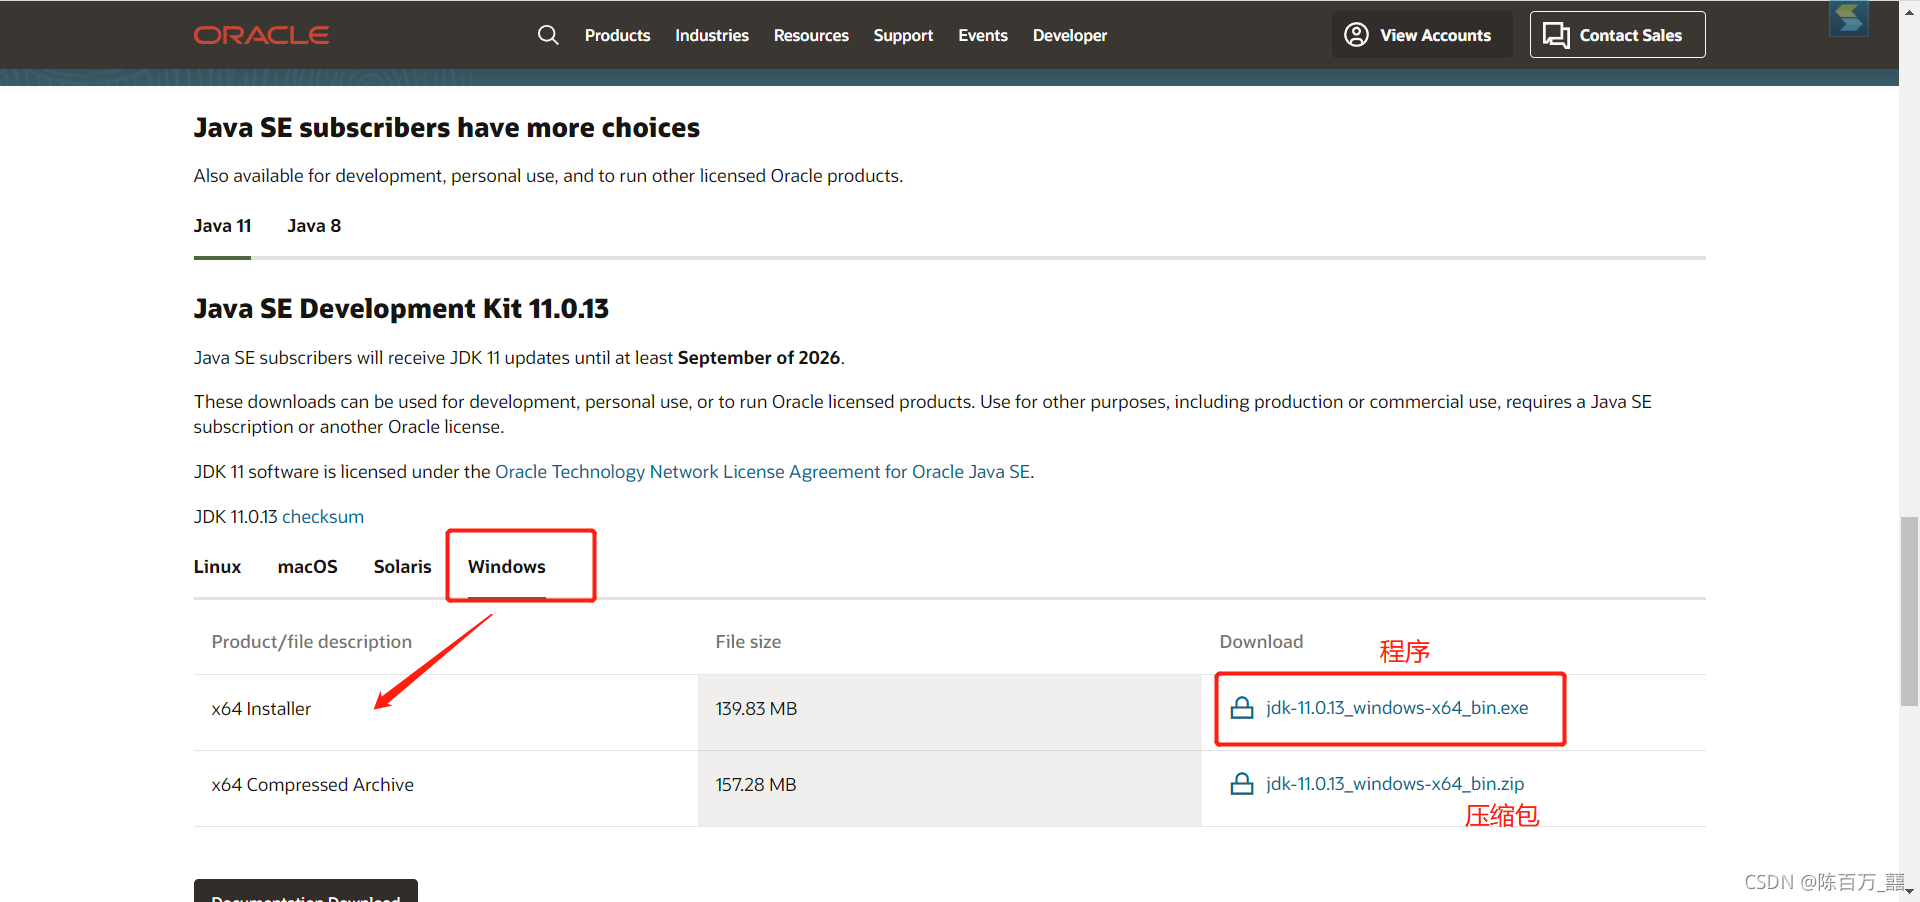Viewport: 1920px width, 902px height.
Task: Click the x64 Installer row label
Action: [261, 709]
